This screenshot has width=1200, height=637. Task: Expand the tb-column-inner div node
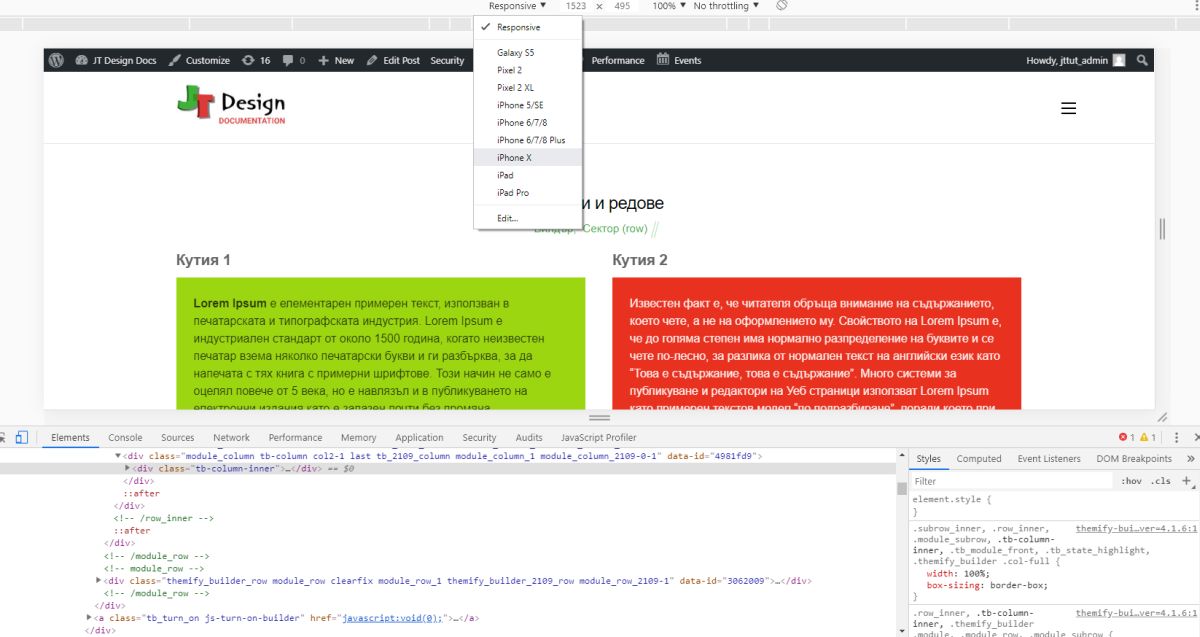click(x=127, y=468)
